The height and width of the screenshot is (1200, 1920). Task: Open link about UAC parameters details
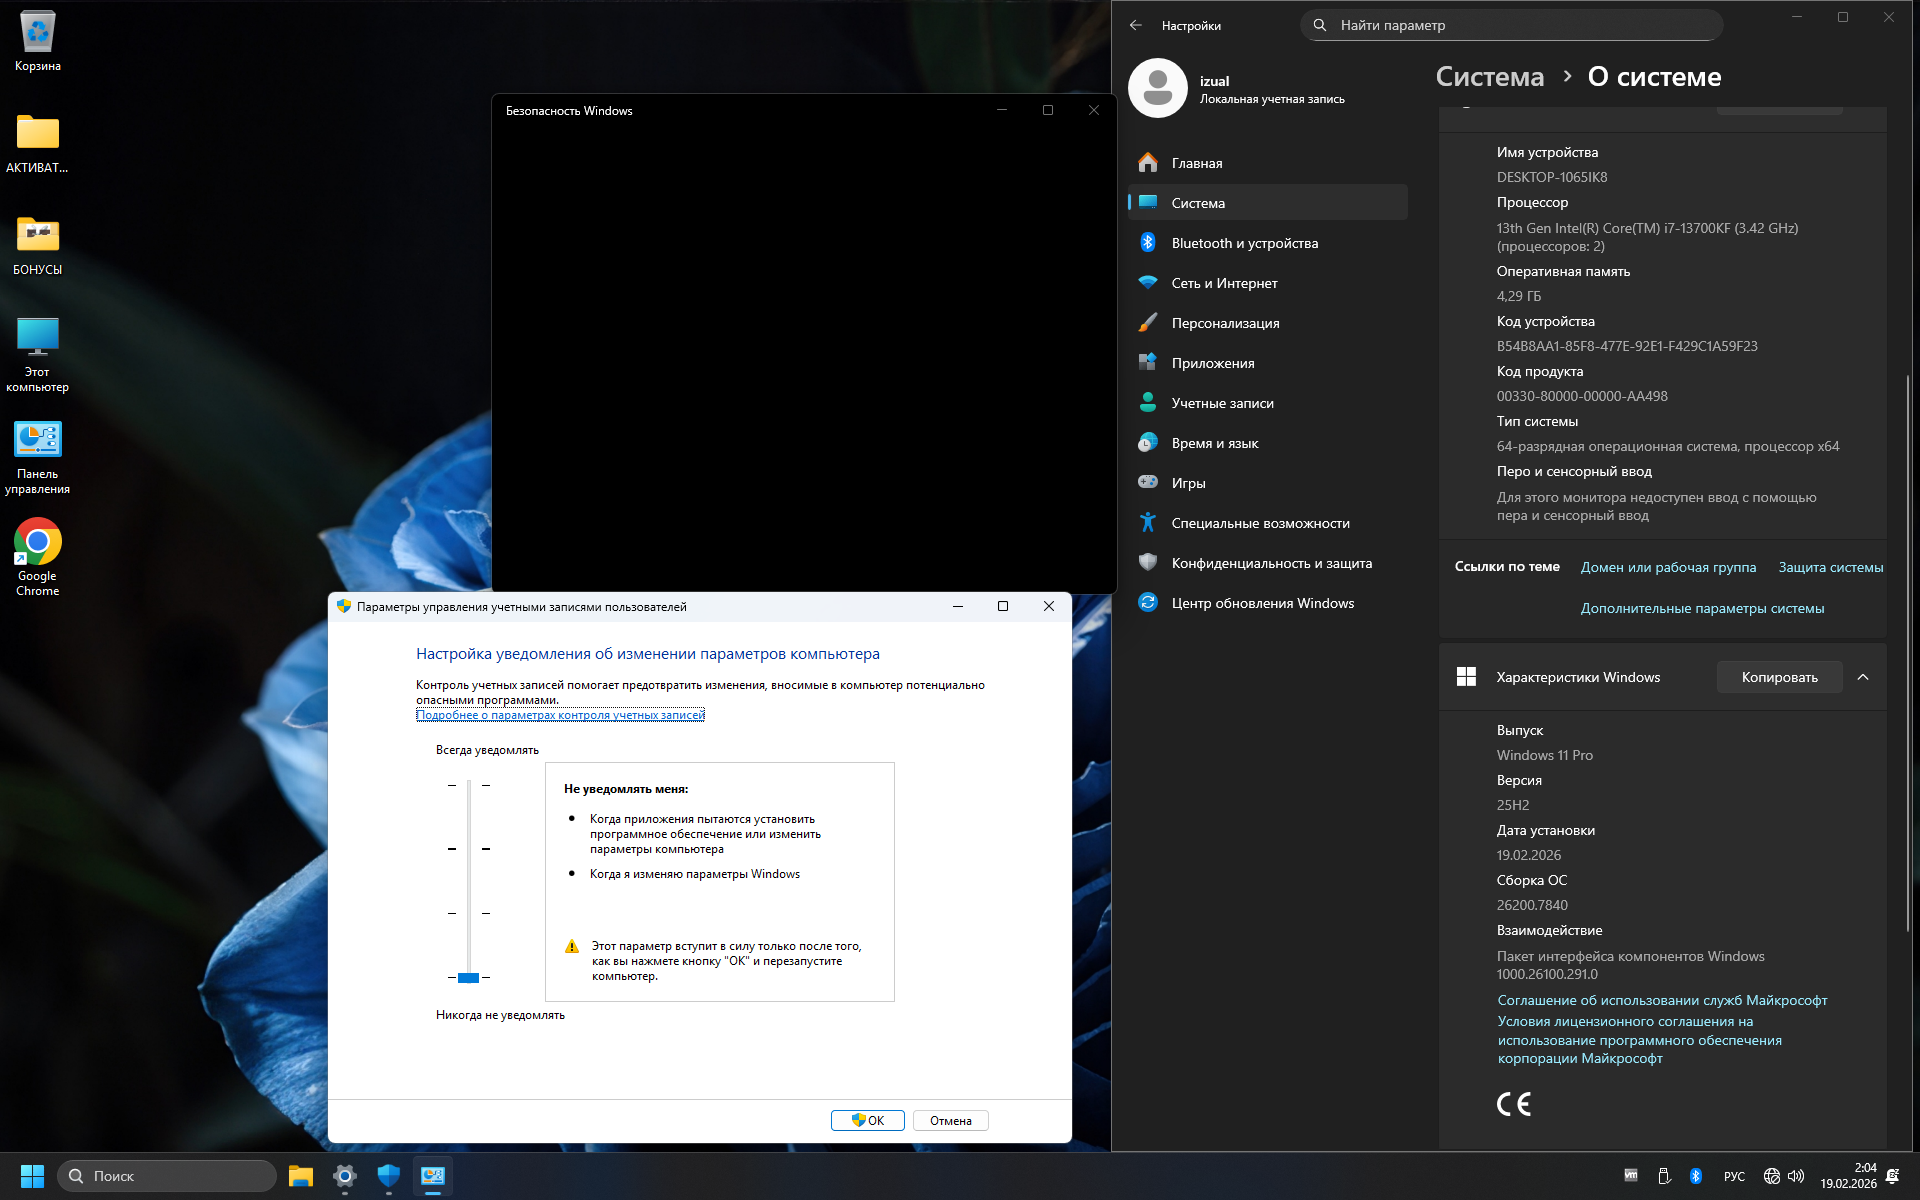pyautogui.click(x=560, y=715)
